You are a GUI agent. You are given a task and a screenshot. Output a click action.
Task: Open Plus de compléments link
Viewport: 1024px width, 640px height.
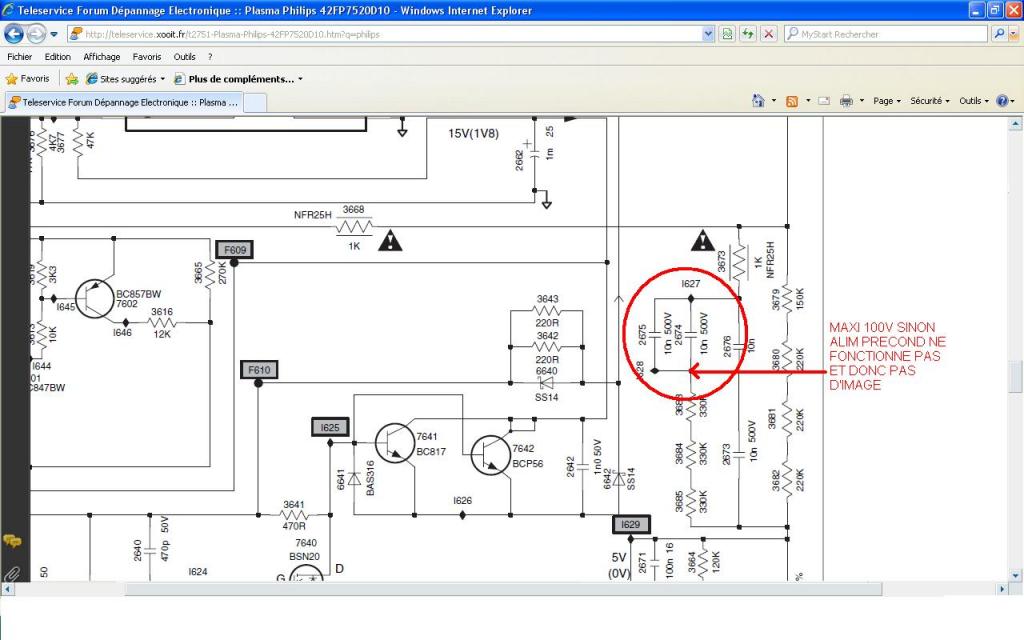coord(234,79)
